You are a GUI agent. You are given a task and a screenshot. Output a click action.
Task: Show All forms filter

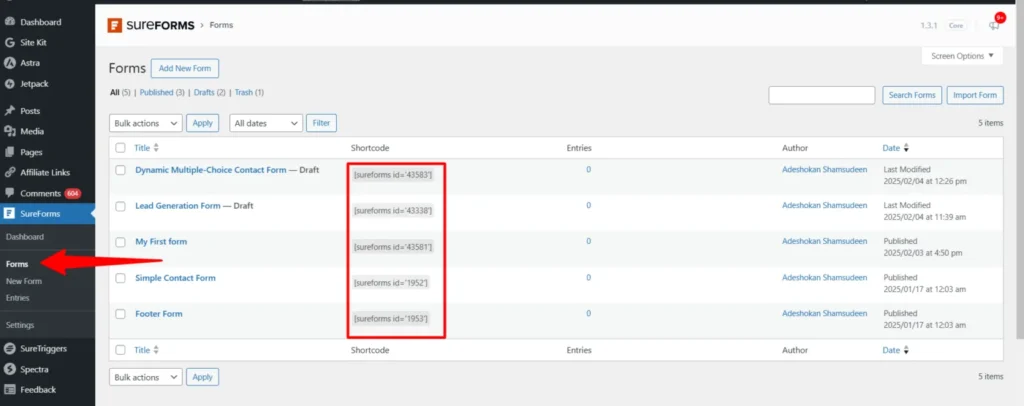pos(114,93)
